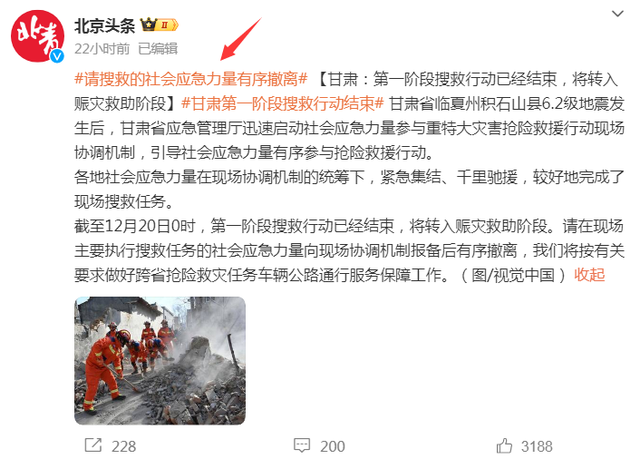The image size is (640, 459).
Task: Click the gold crown membership badge
Action: (x=149, y=25)
